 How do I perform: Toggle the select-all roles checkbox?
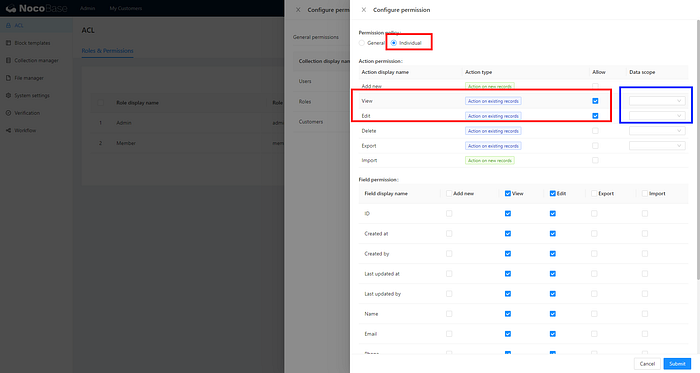tap(100, 103)
